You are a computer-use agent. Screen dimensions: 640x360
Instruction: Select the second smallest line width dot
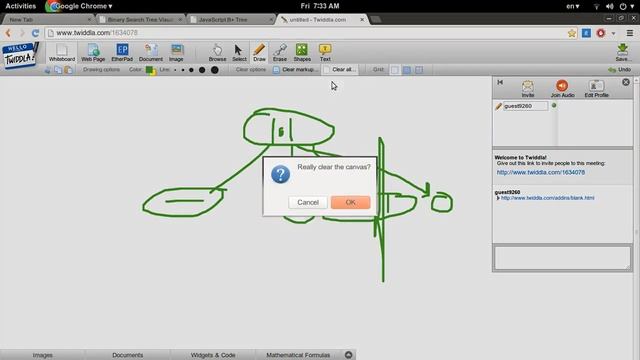[x=182, y=70]
